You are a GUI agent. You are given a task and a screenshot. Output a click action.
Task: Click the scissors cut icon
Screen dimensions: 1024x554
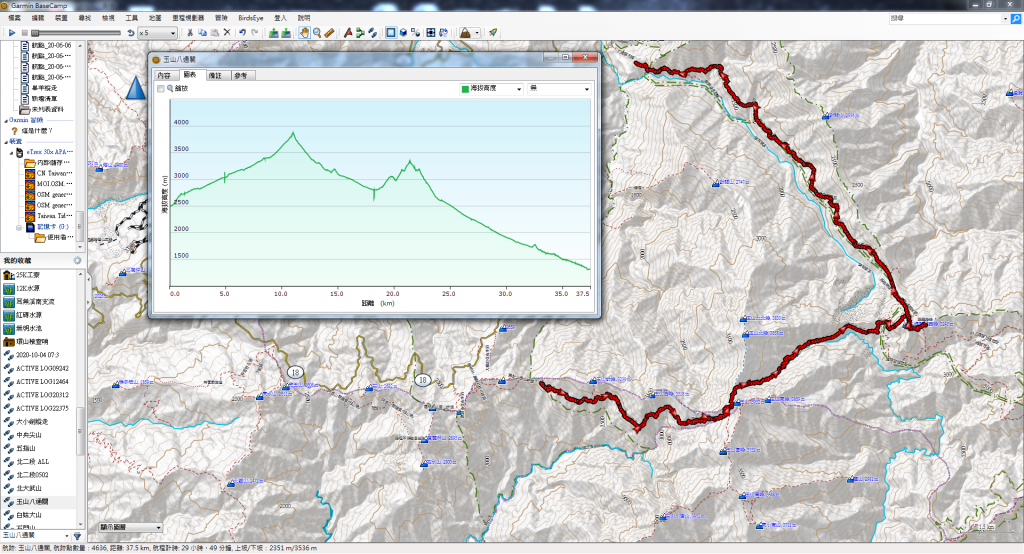[x=189, y=33]
